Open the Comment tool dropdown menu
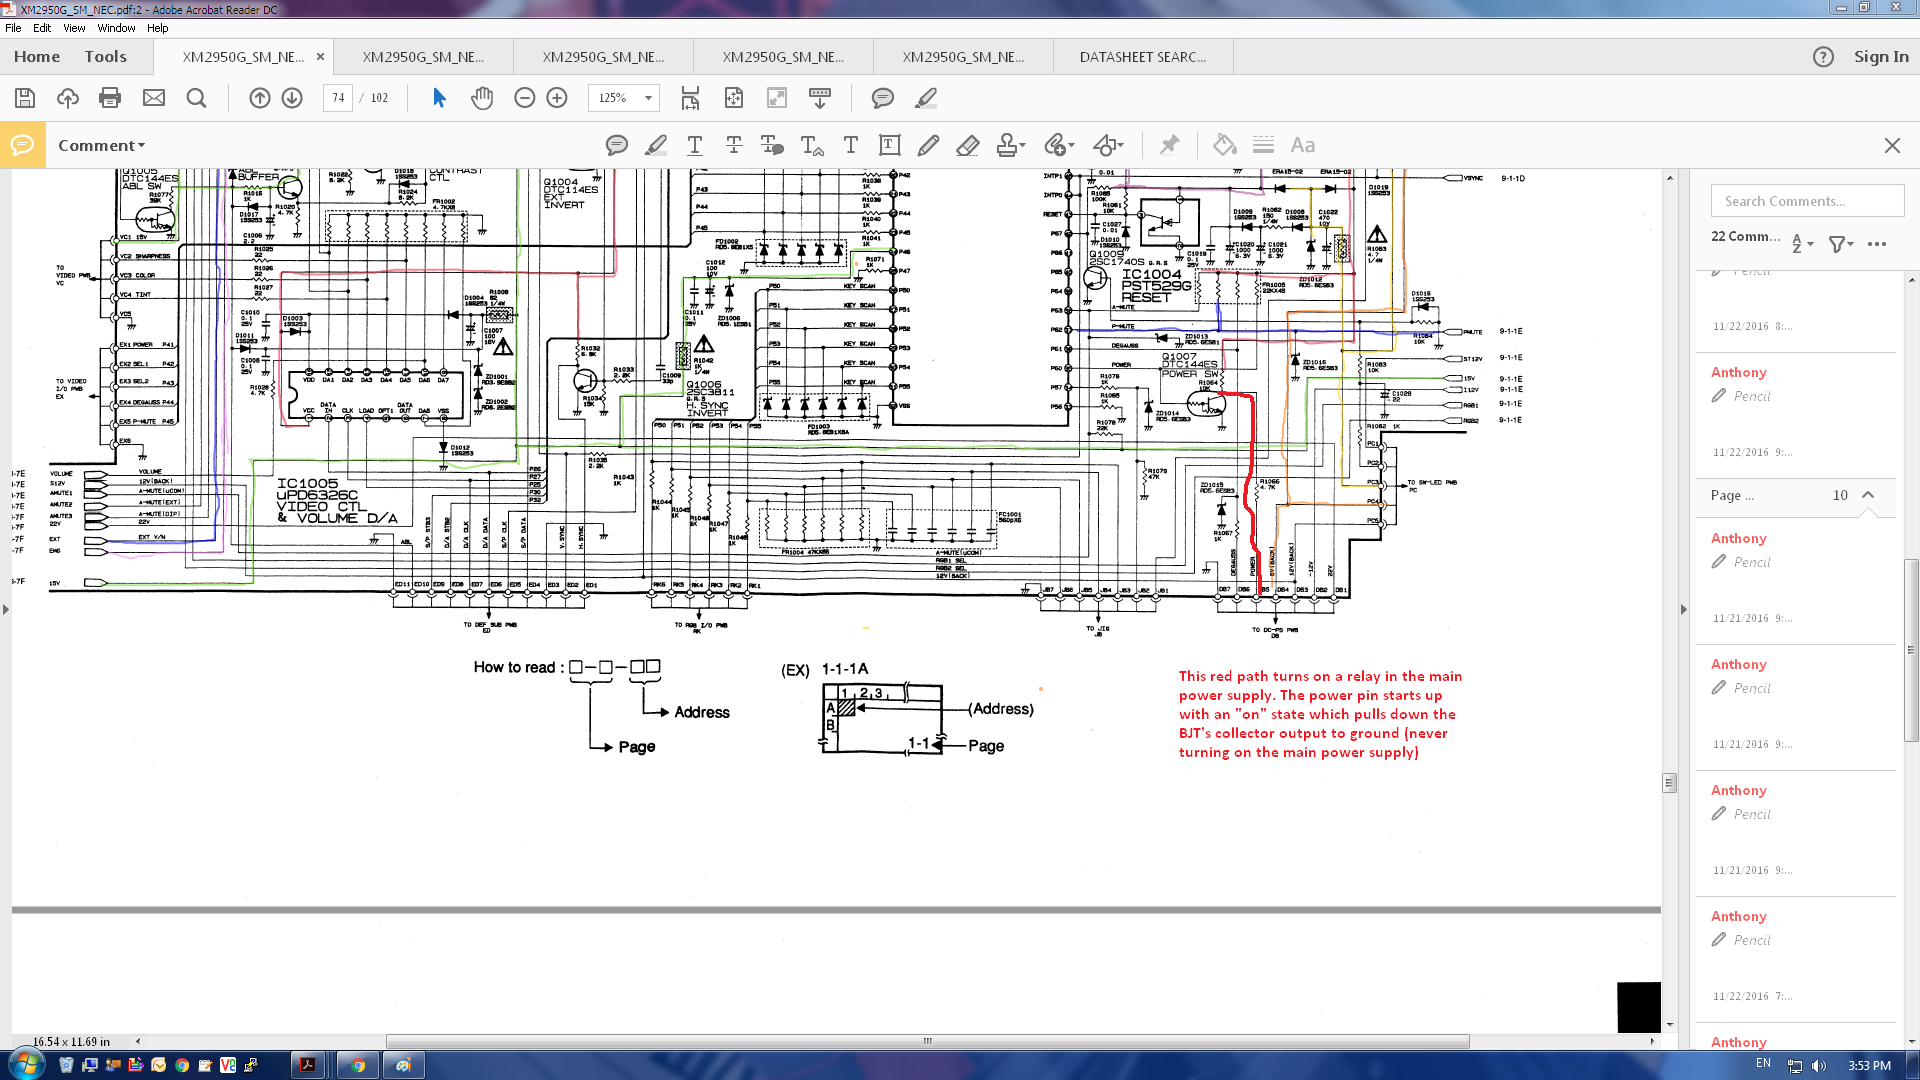Viewport: 1920px width, 1080px height. point(101,146)
